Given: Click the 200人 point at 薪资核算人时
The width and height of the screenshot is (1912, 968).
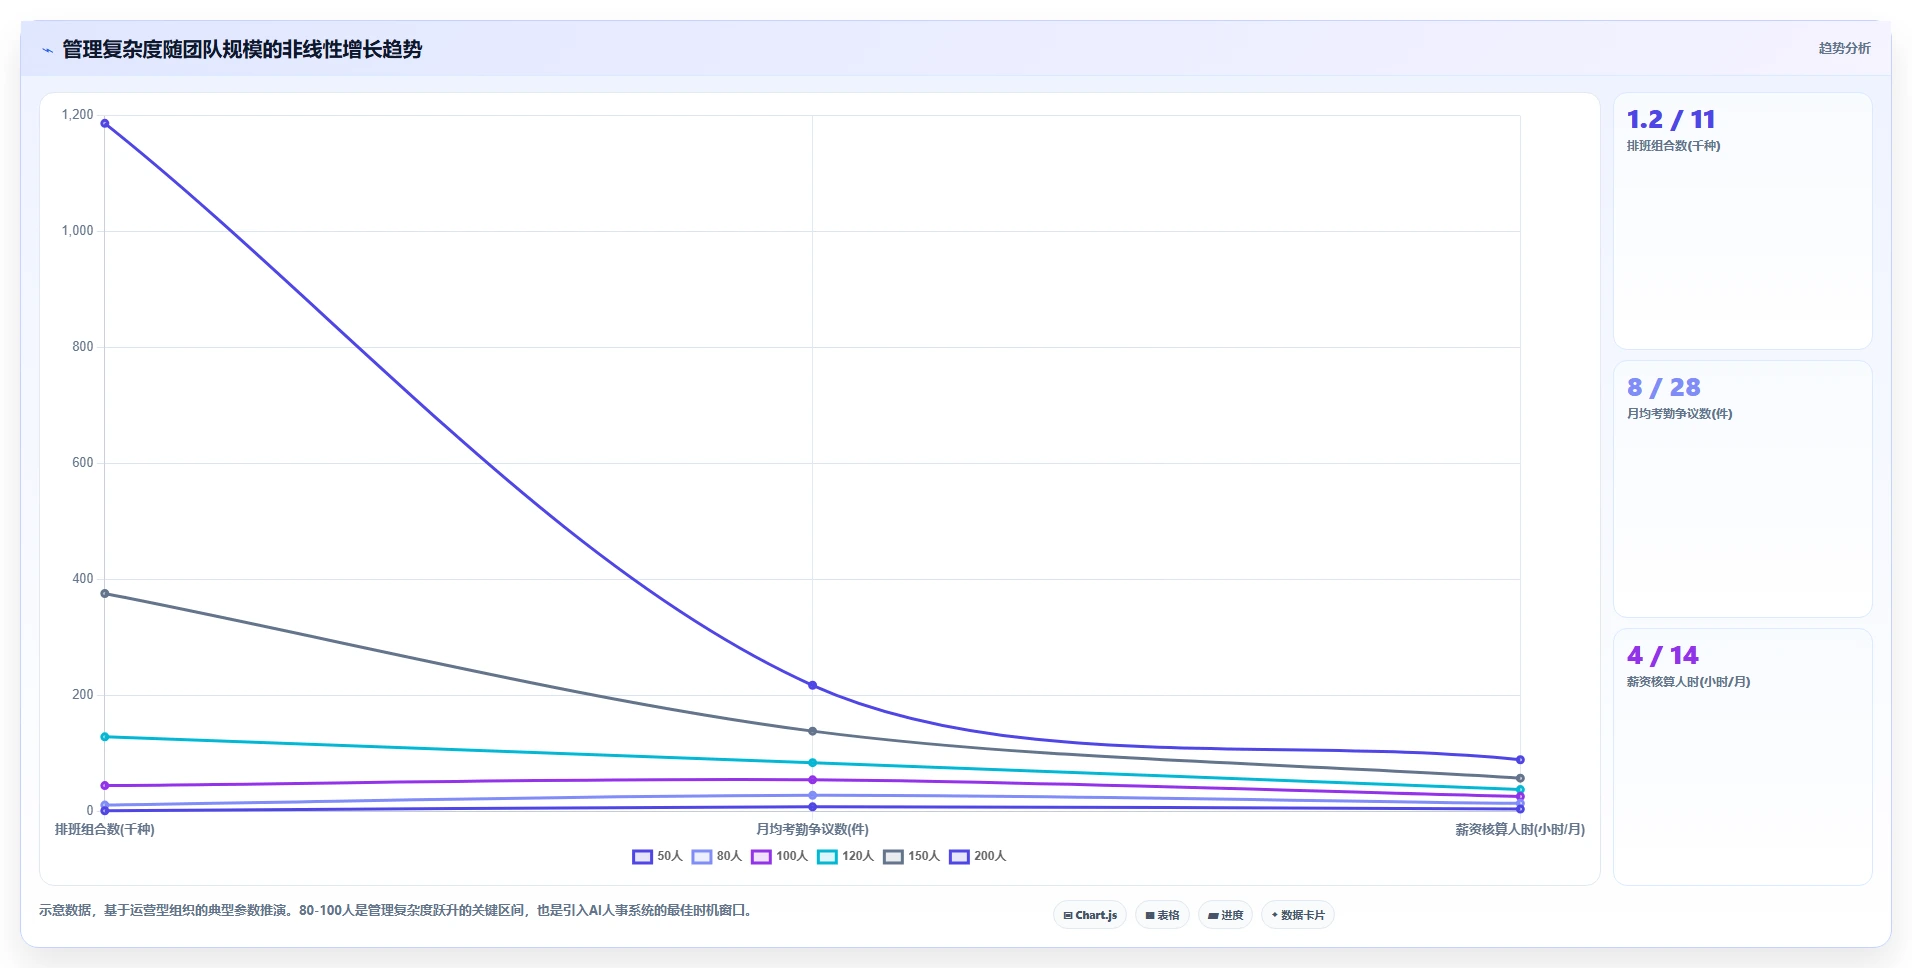Looking at the screenshot, I should 1520,760.
